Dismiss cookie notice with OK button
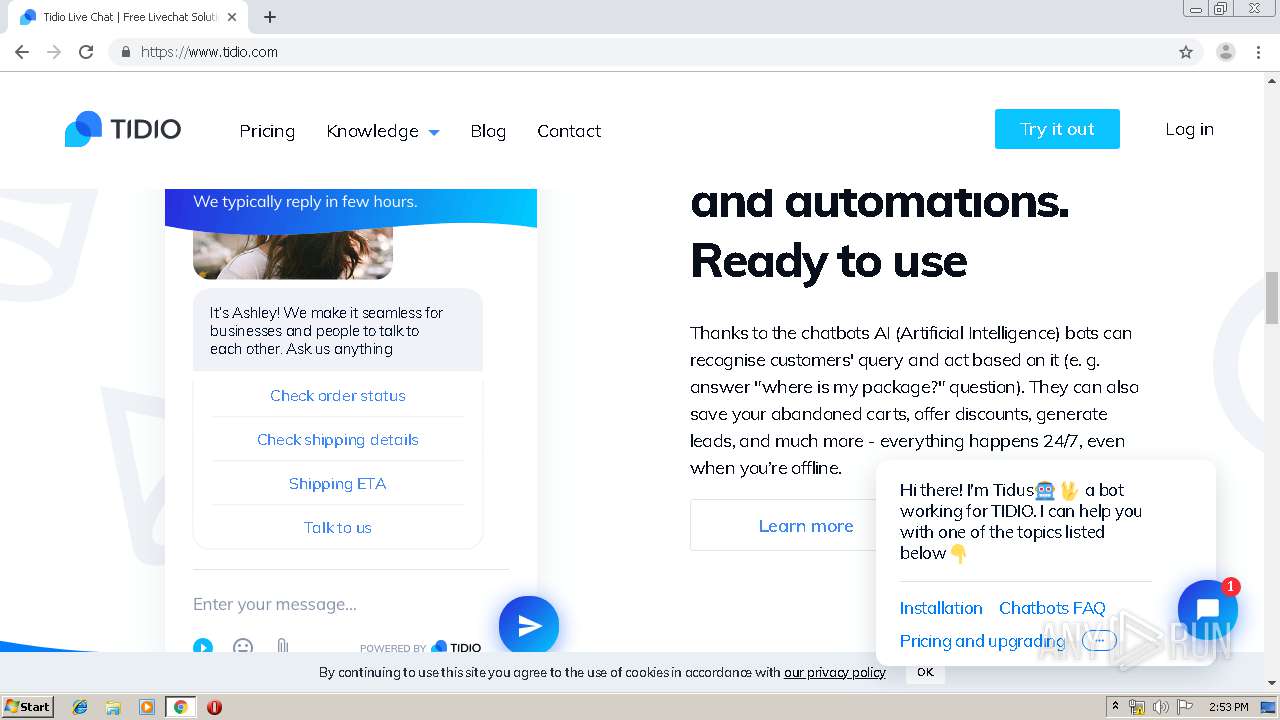The height and width of the screenshot is (720, 1280). click(925, 672)
